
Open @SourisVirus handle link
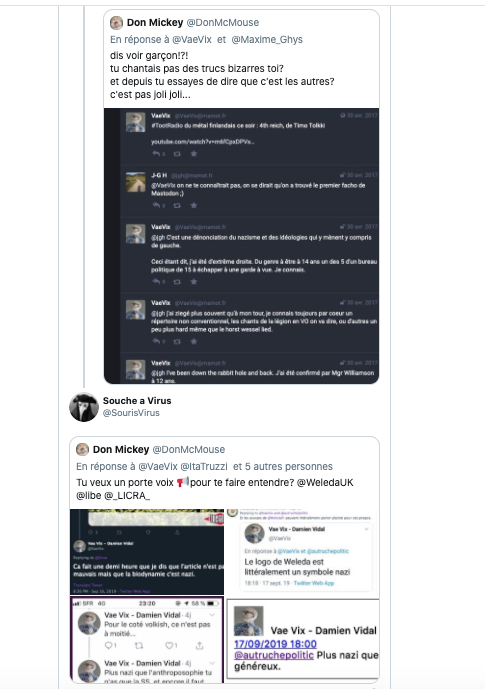coord(131,413)
